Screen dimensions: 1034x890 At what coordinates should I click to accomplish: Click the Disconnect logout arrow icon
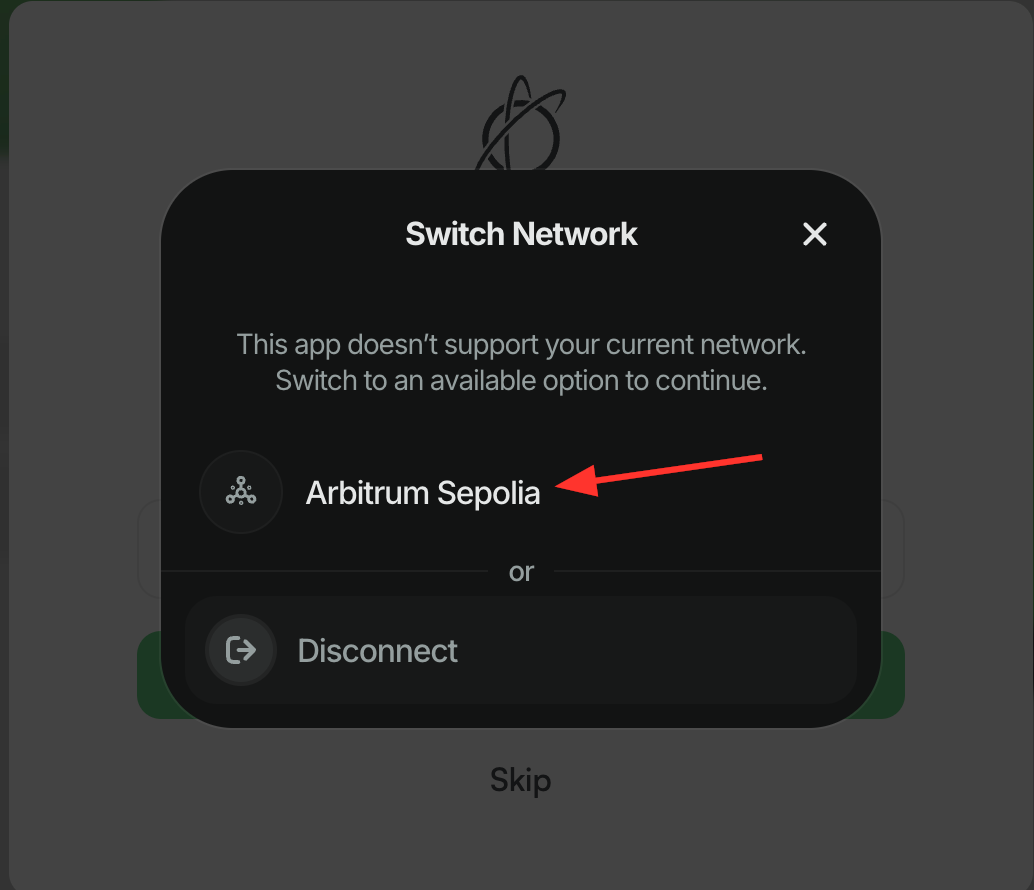click(241, 650)
